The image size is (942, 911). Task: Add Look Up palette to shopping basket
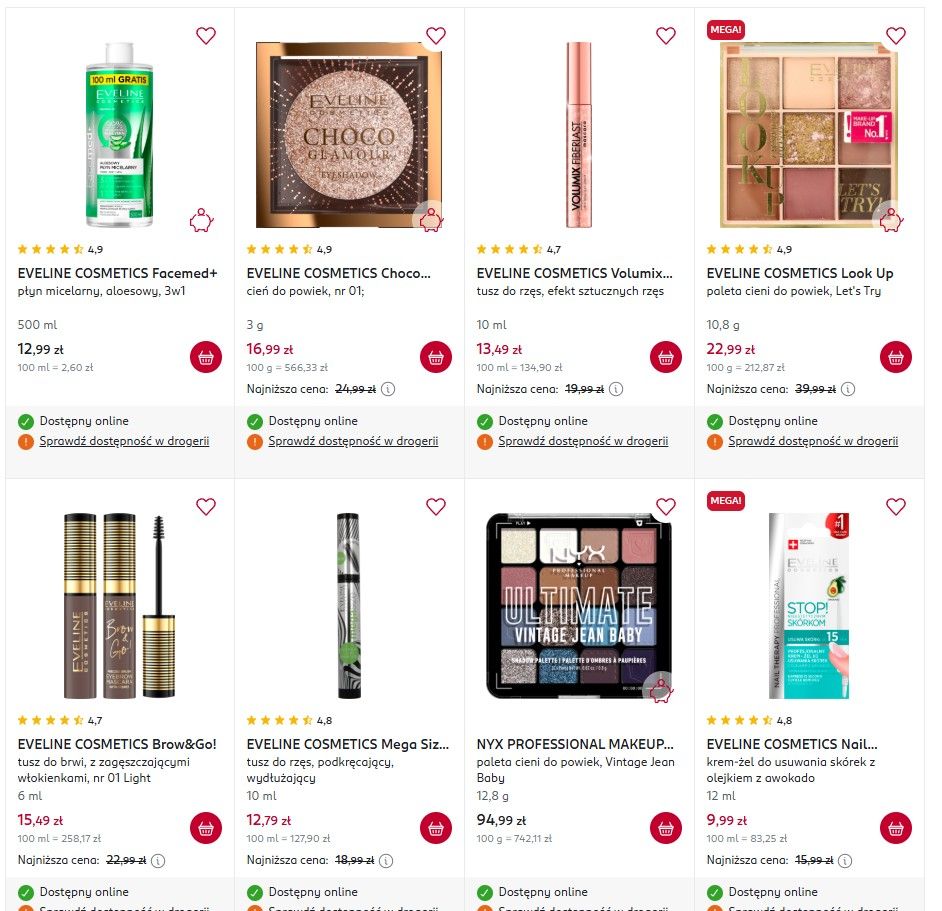896,357
